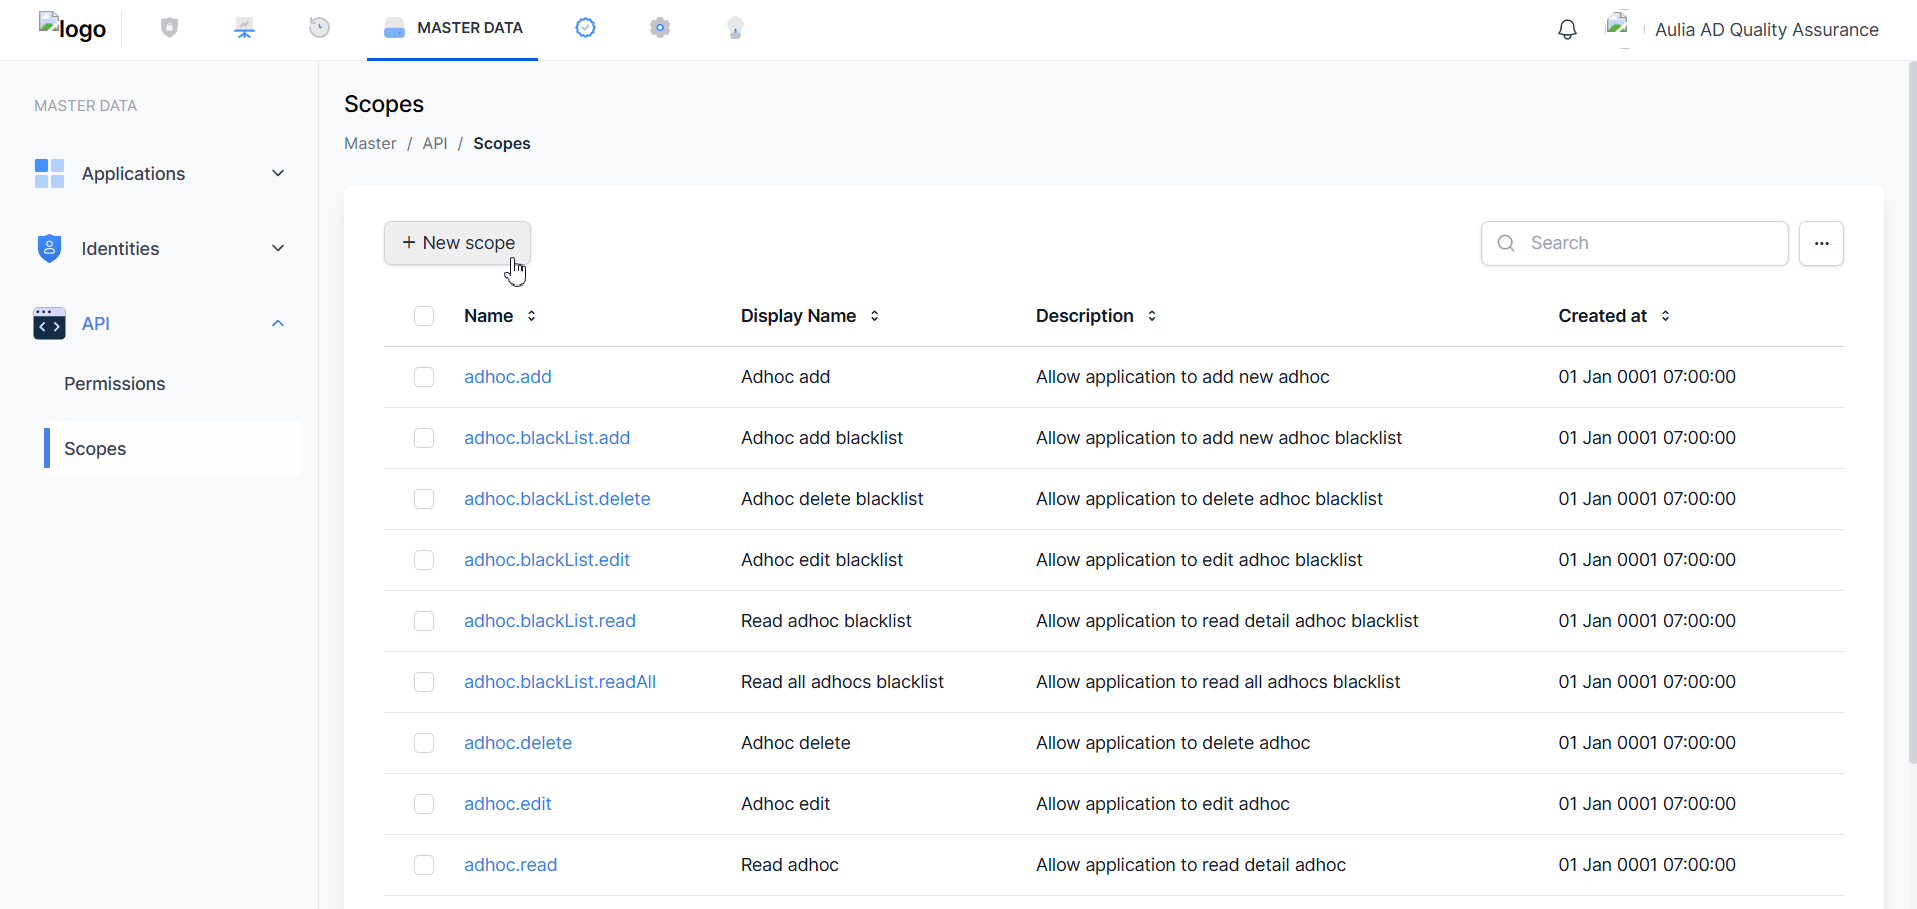This screenshot has width=1917, height=909.
Task: Go to Permissions under API
Action: (x=115, y=384)
